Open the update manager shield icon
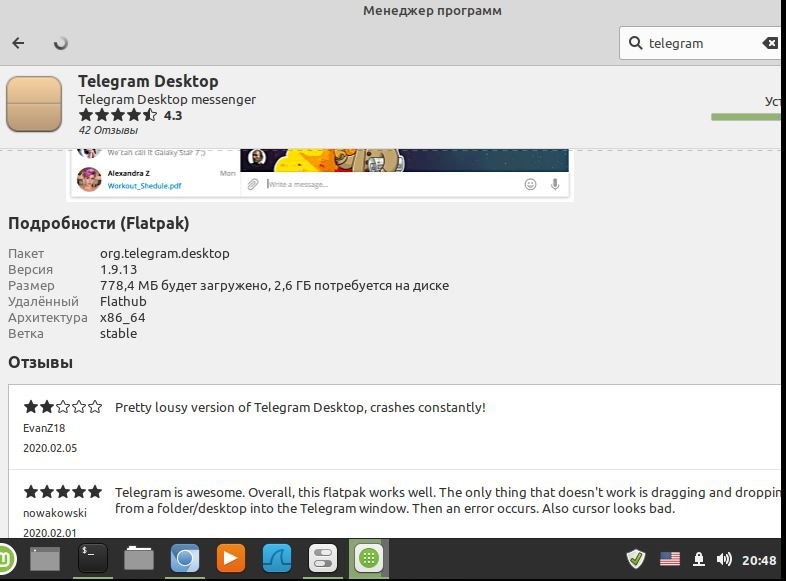The width and height of the screenshot is (786, 581). [x=636, y=559]
